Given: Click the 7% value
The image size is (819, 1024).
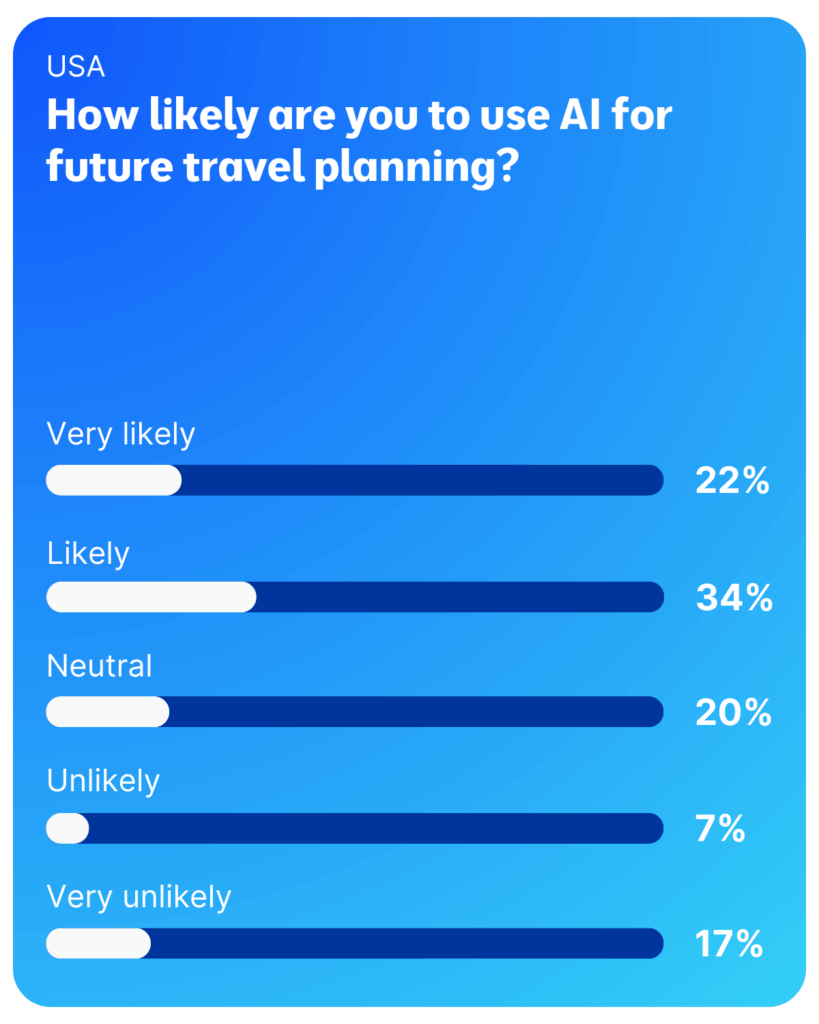Looking at the screenshot, I should 720,829.
